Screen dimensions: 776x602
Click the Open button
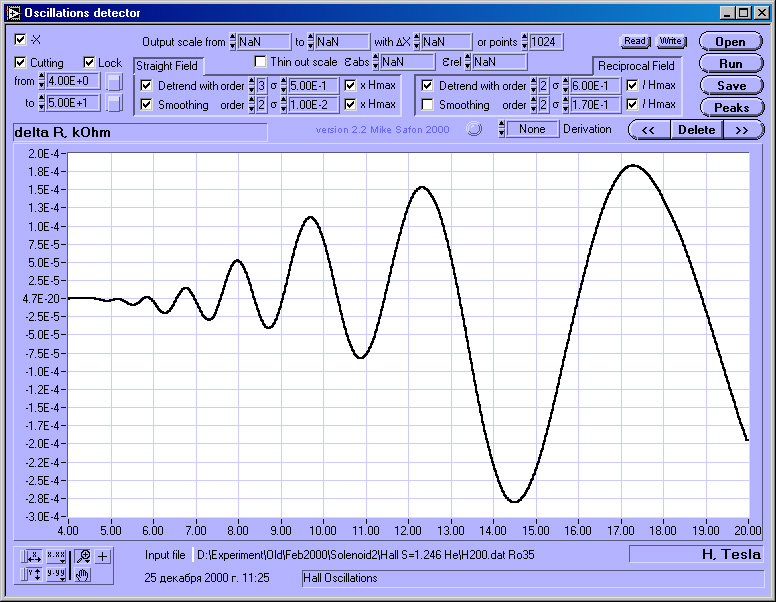(x=730, y=42)
